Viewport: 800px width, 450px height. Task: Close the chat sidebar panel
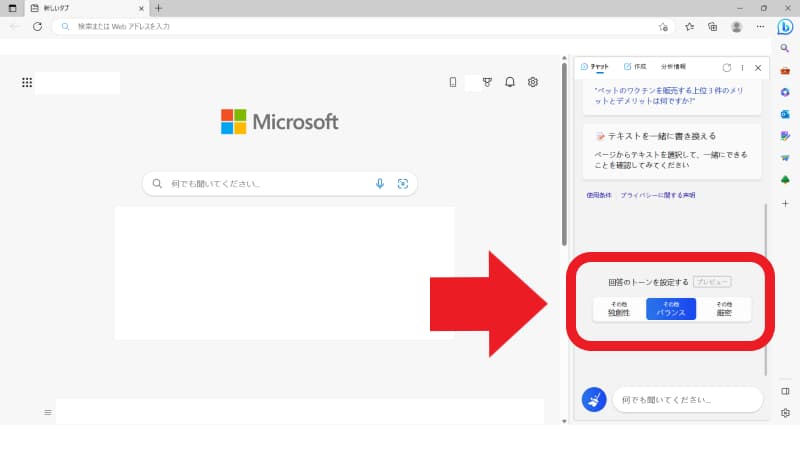[758, 67]
